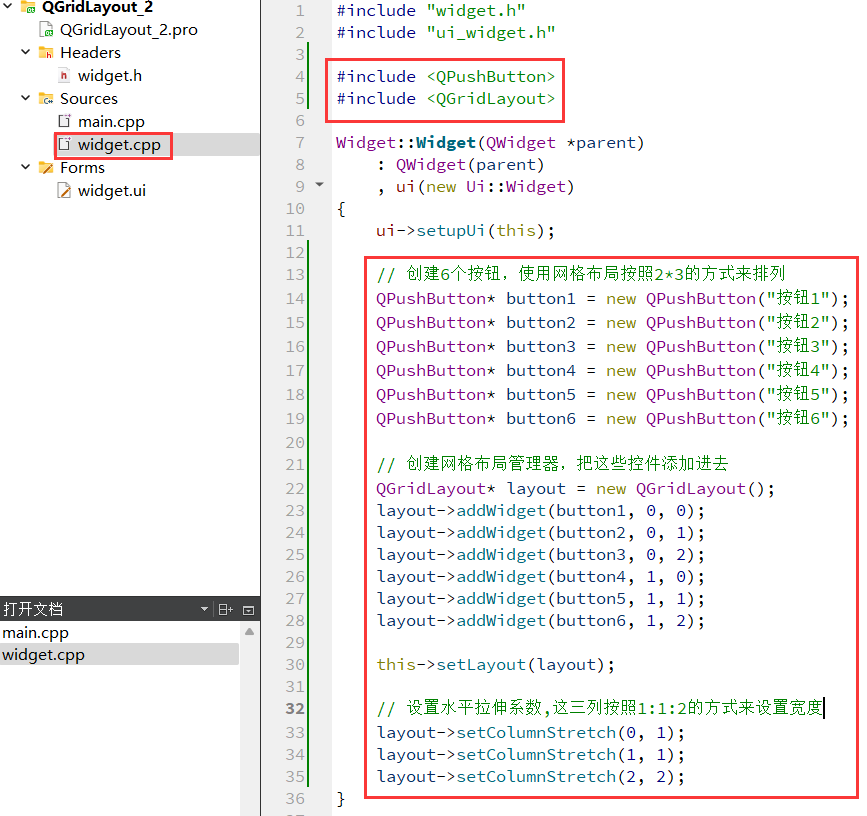Collapse the QGridLayout_2 project node

tap(8, 7)
